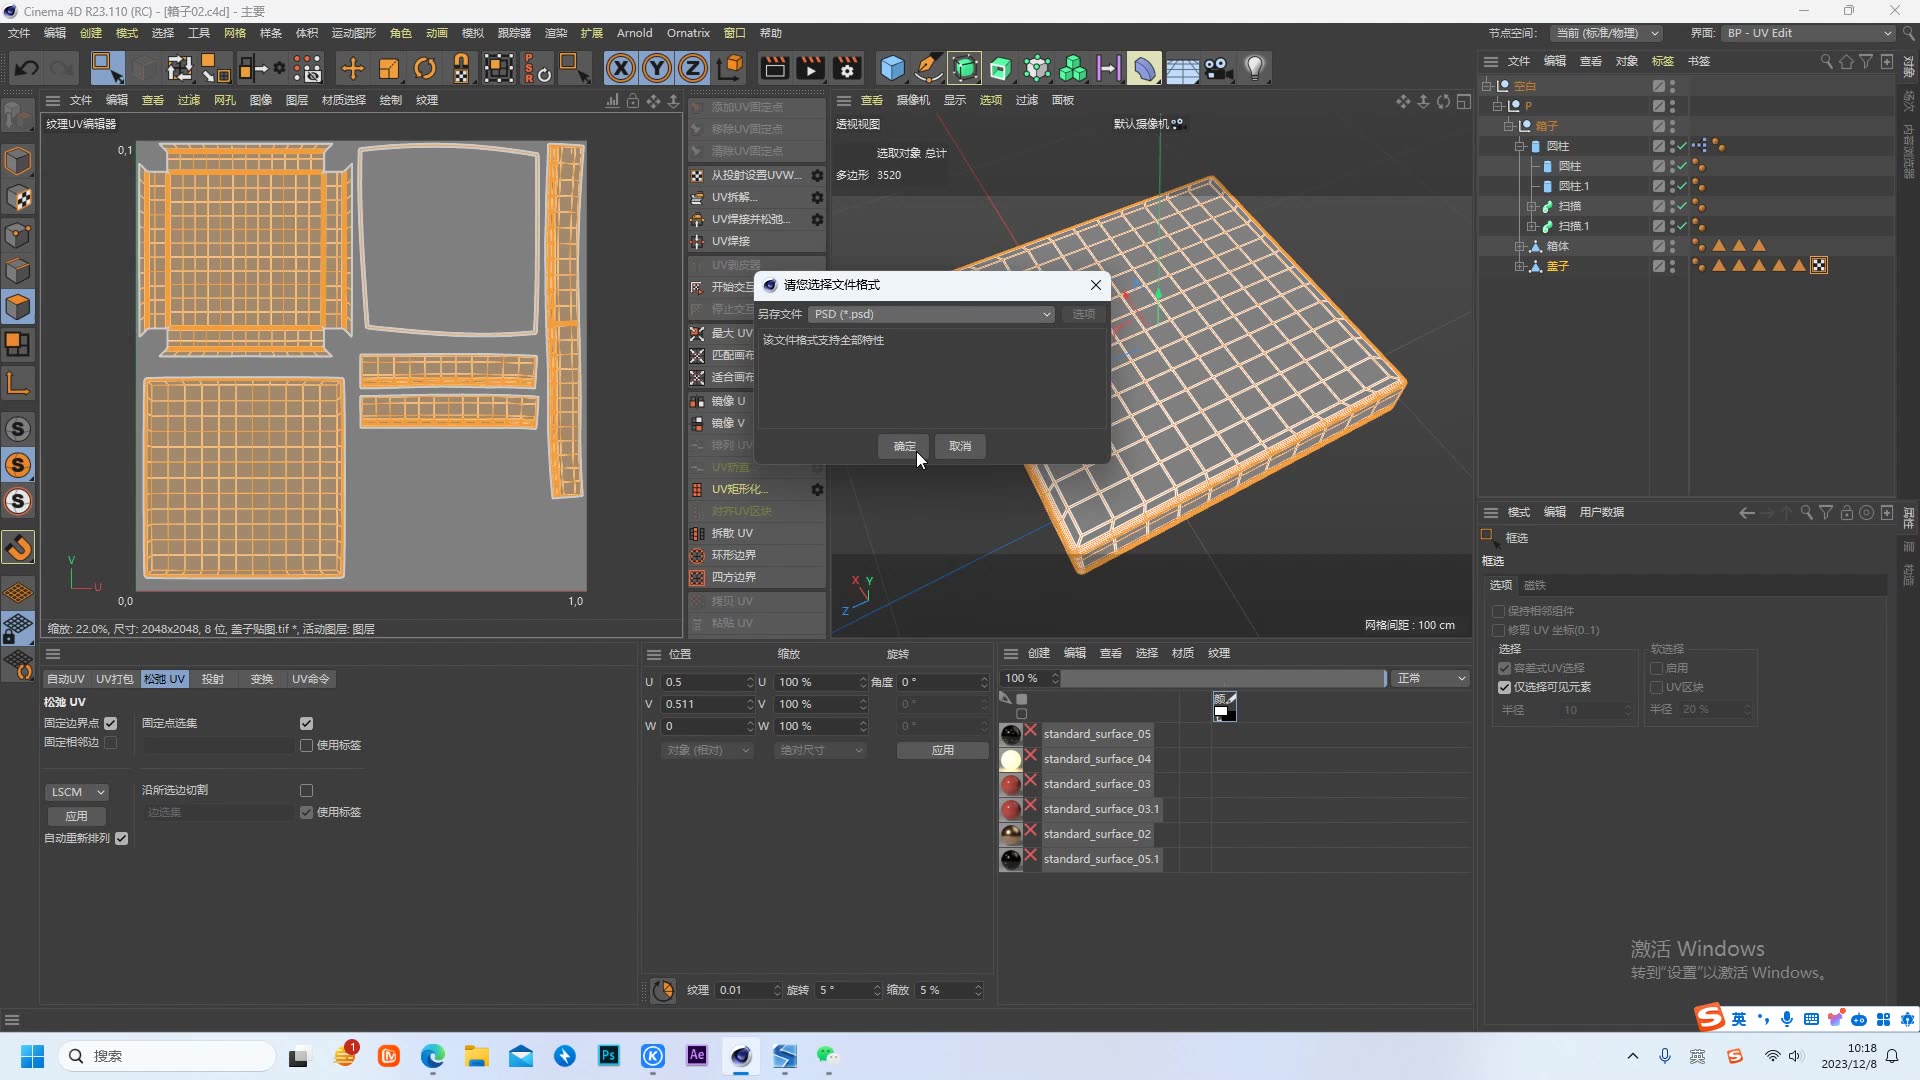Open the LSCM algorithm dropdown
1920x1080 pixels.
click(x=77, y=791)
